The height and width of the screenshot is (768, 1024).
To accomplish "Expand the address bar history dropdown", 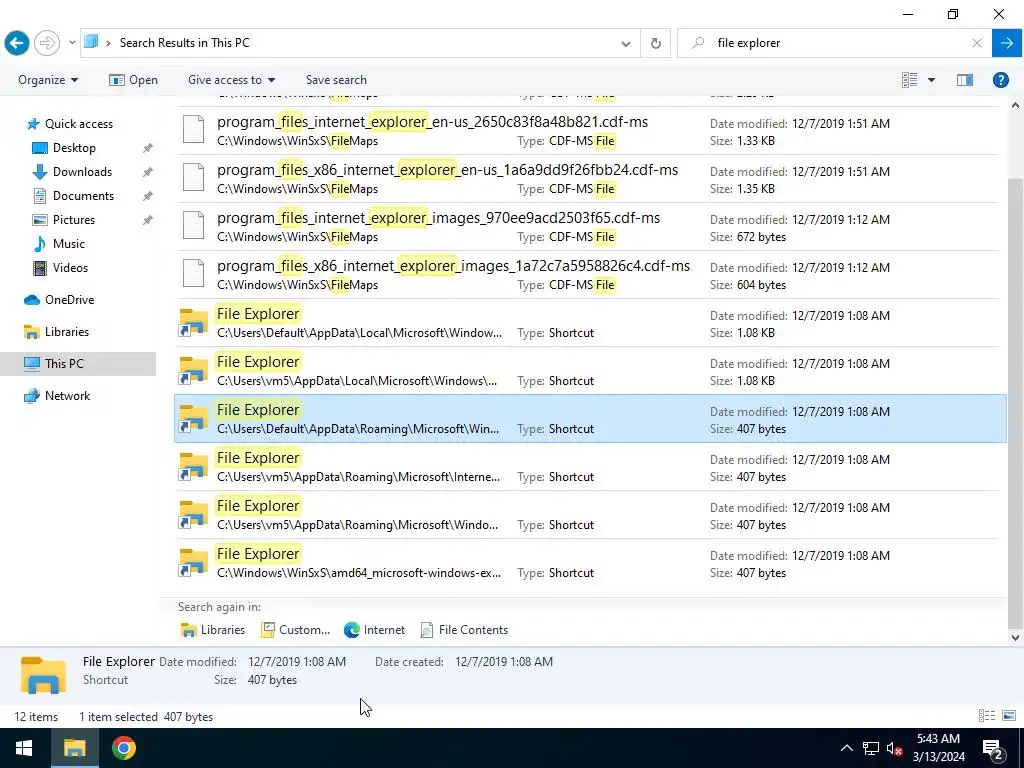I will tap(626, 44).
